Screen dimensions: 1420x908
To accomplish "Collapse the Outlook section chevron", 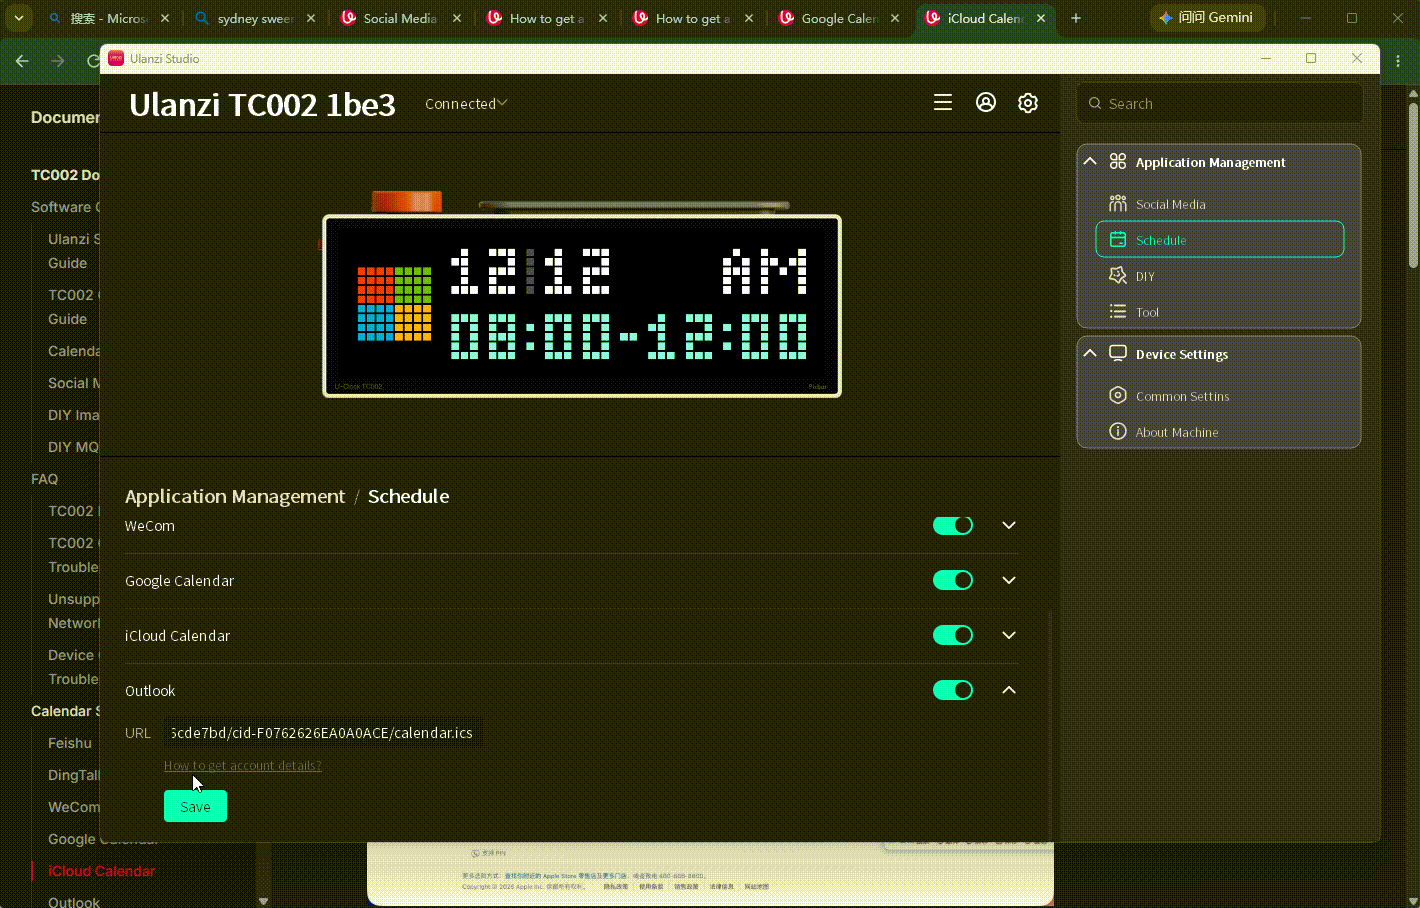I will 1009,691.
